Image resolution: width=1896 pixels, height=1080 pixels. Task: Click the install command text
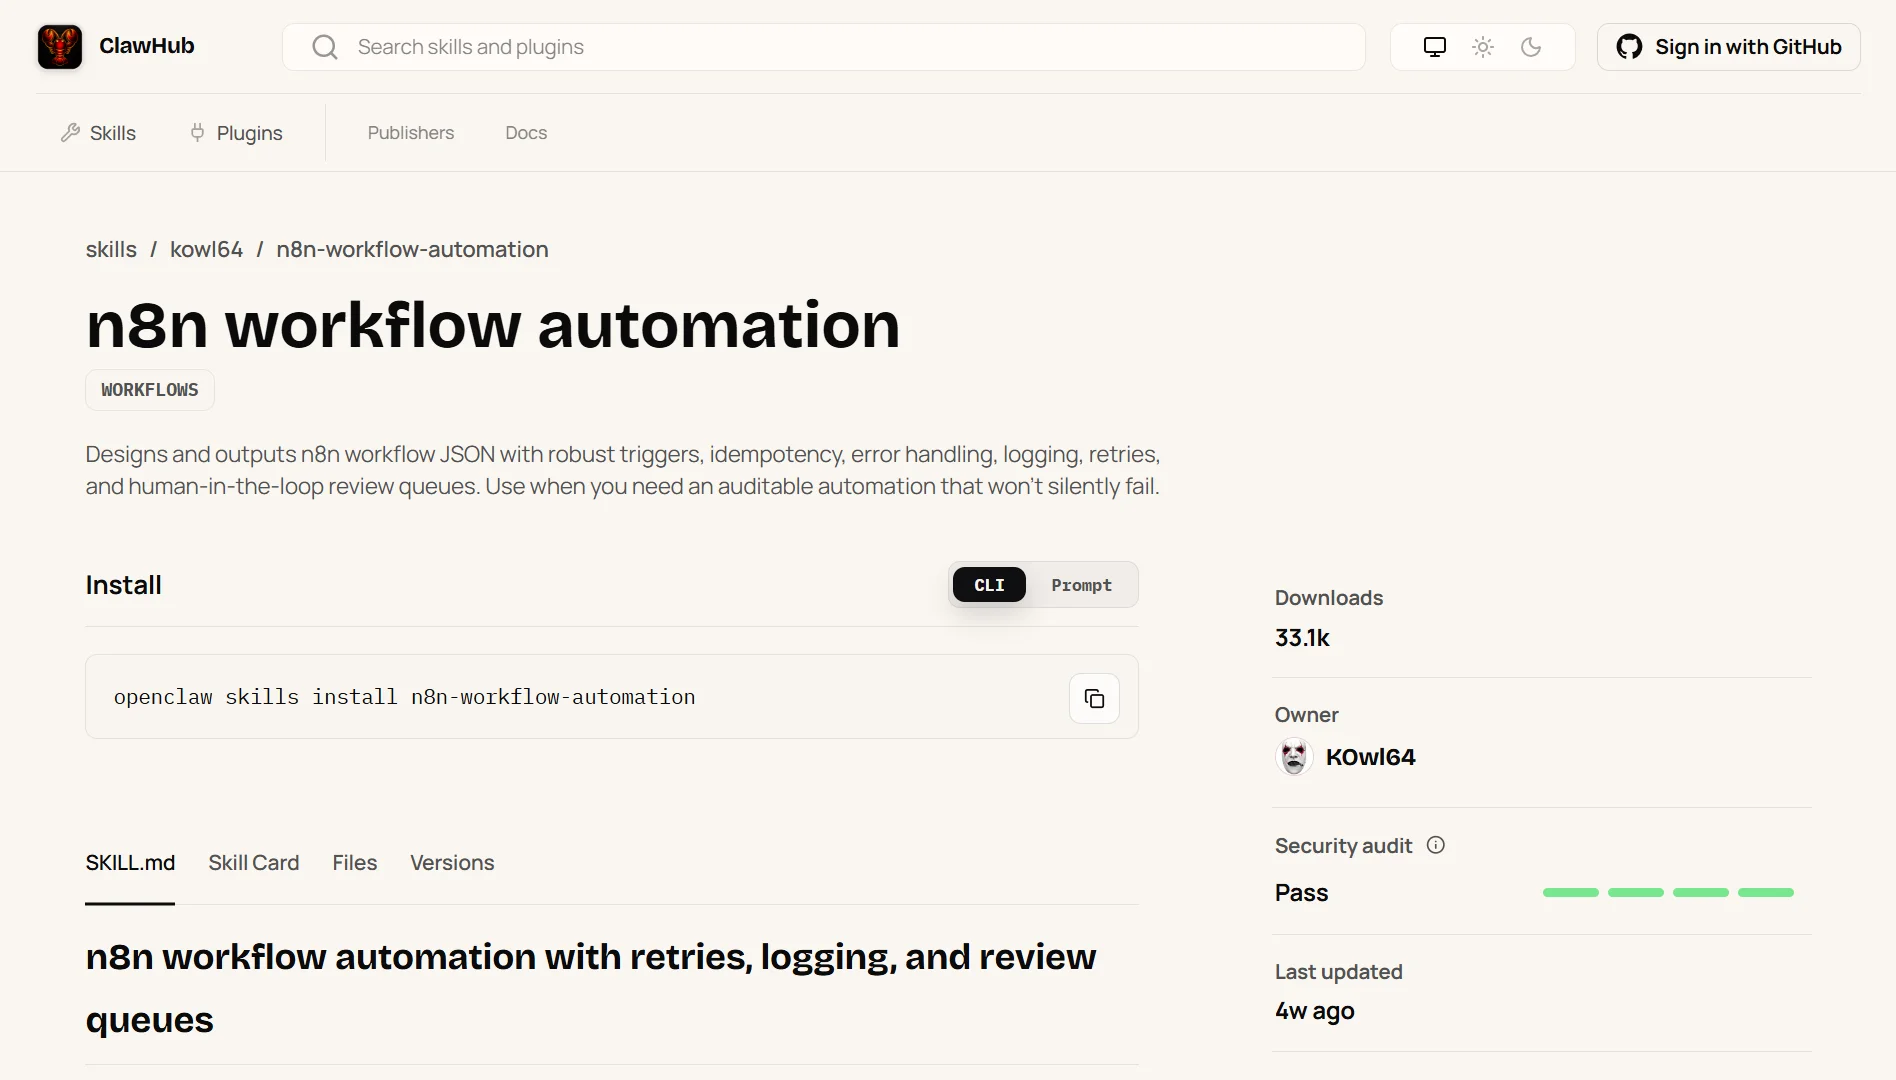pos(404,697)
